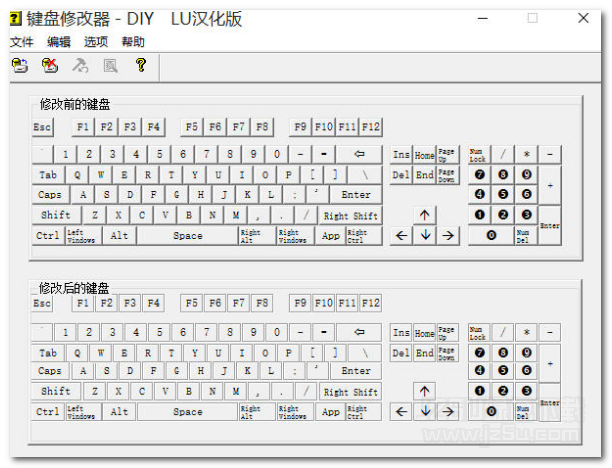Screen dimensions: 612x468
Task: Open the 帮助 menu
Action: tap(133, 42)
